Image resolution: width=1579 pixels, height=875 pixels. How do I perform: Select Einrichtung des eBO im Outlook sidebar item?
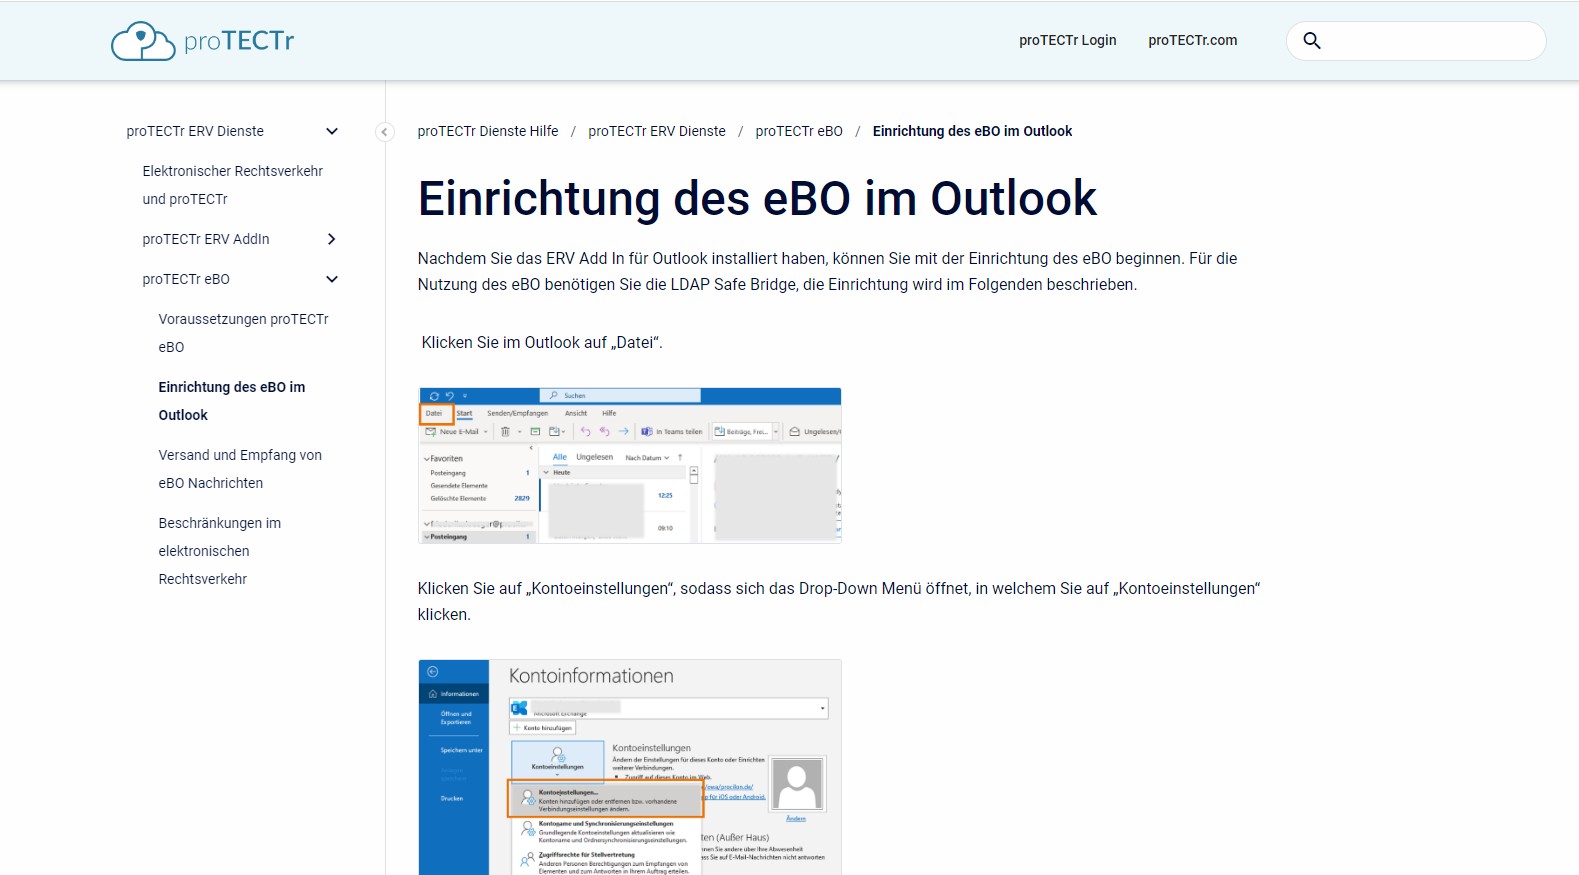pos(232,401)
